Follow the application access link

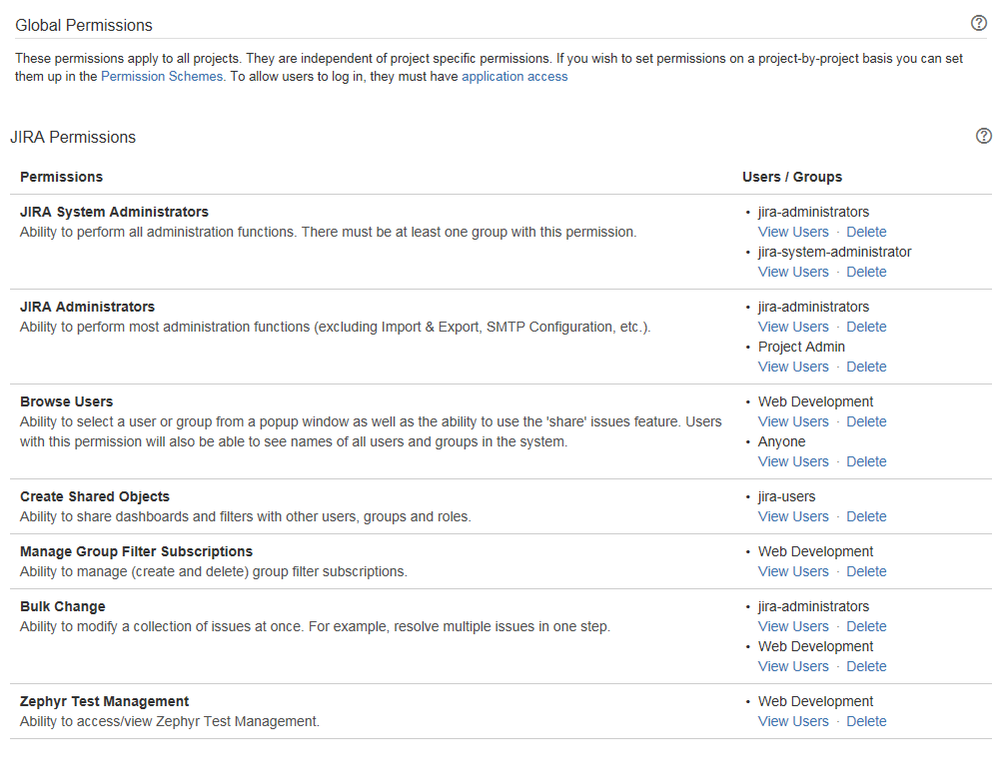click(x=514, y=76)
